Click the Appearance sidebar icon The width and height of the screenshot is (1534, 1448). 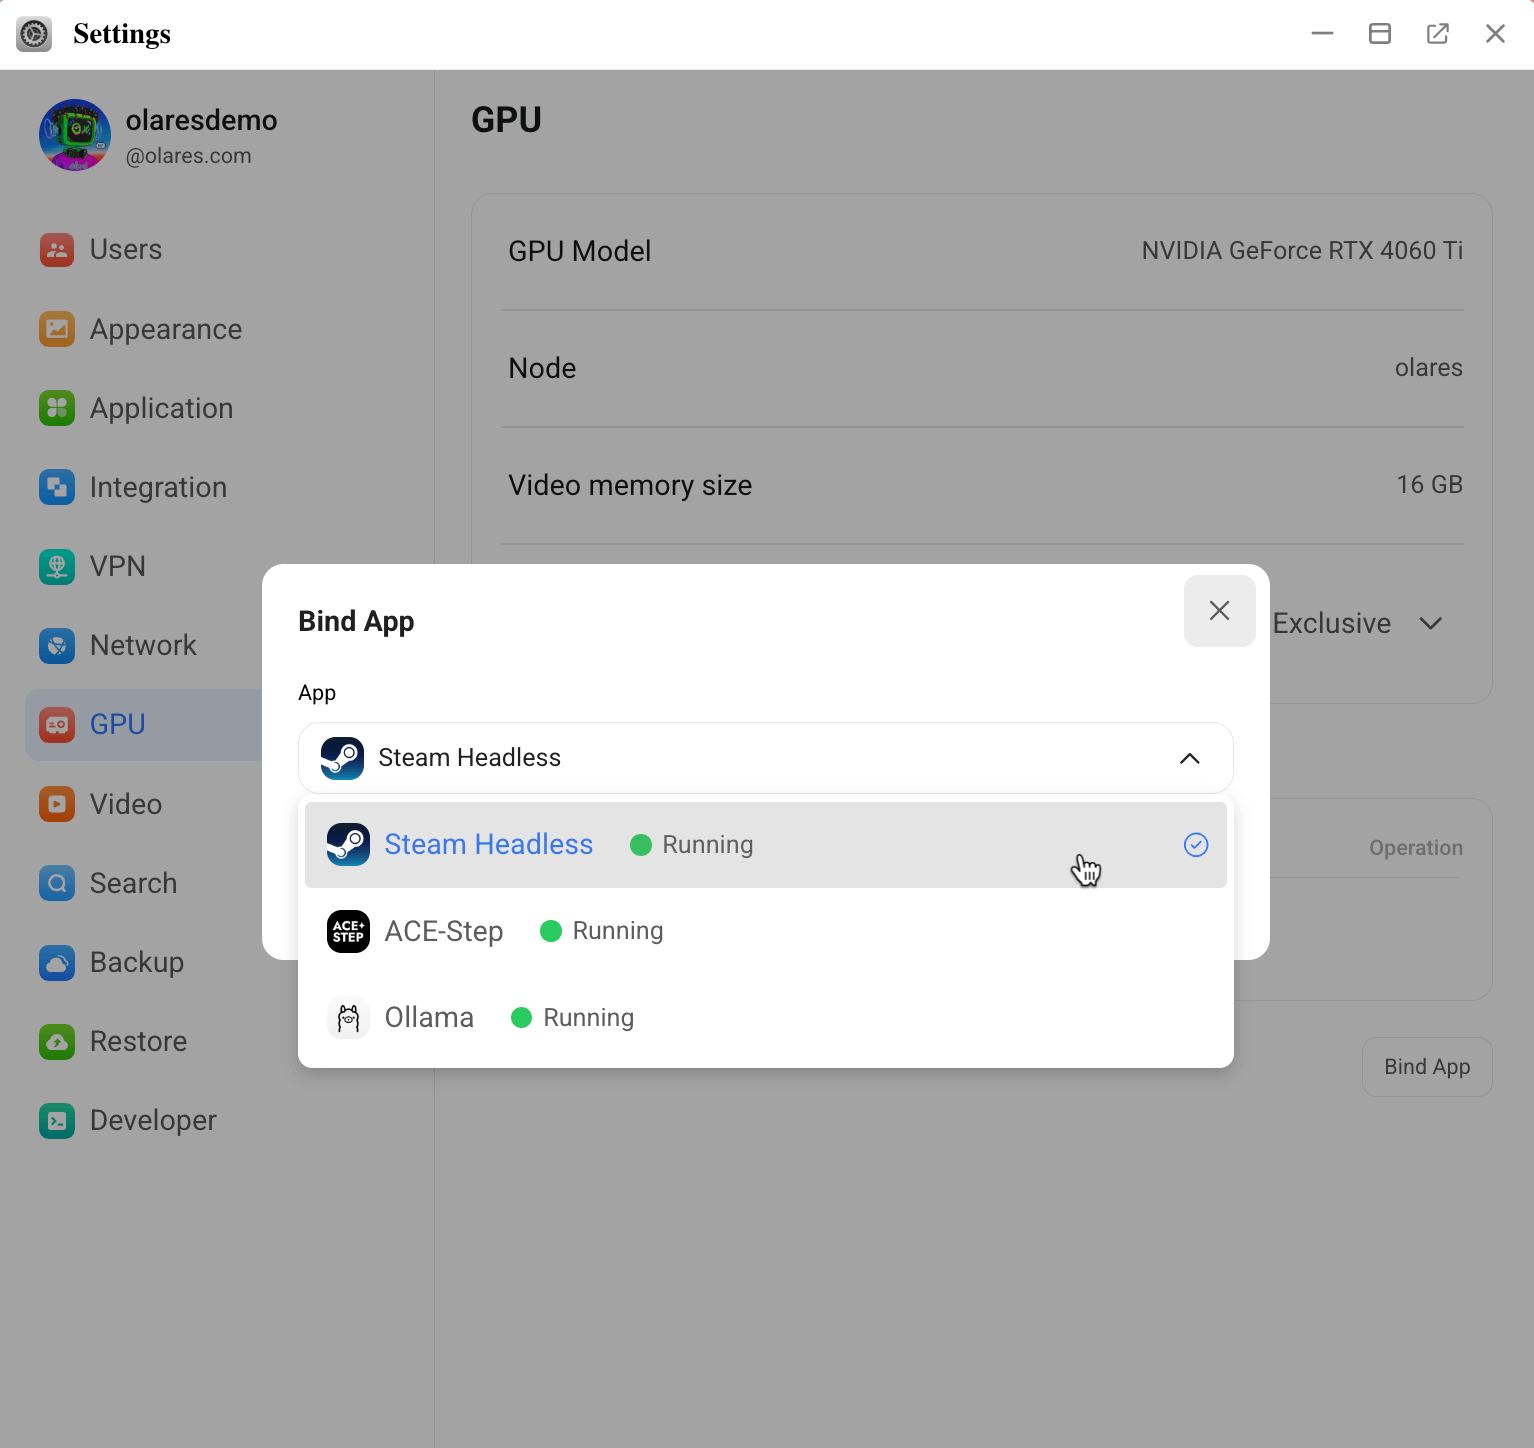[x=57, y=329]
